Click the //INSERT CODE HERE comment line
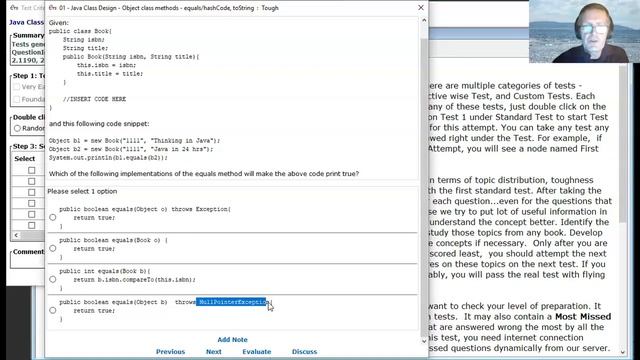 coord(94,99)
